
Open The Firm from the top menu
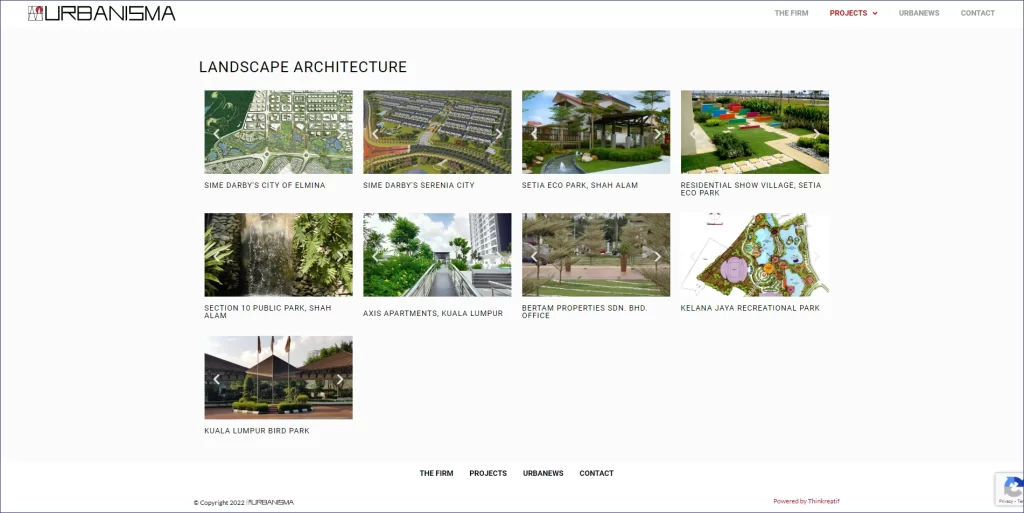coord(791,13)
